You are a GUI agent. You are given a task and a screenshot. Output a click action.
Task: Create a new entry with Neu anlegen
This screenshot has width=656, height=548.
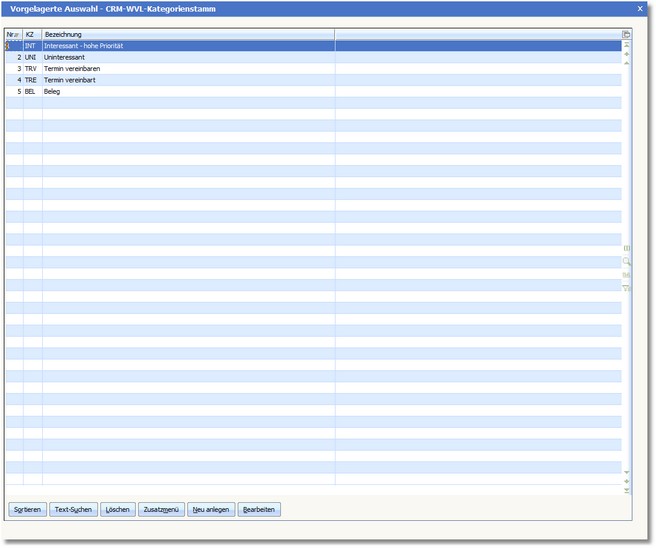pos(211,510)
